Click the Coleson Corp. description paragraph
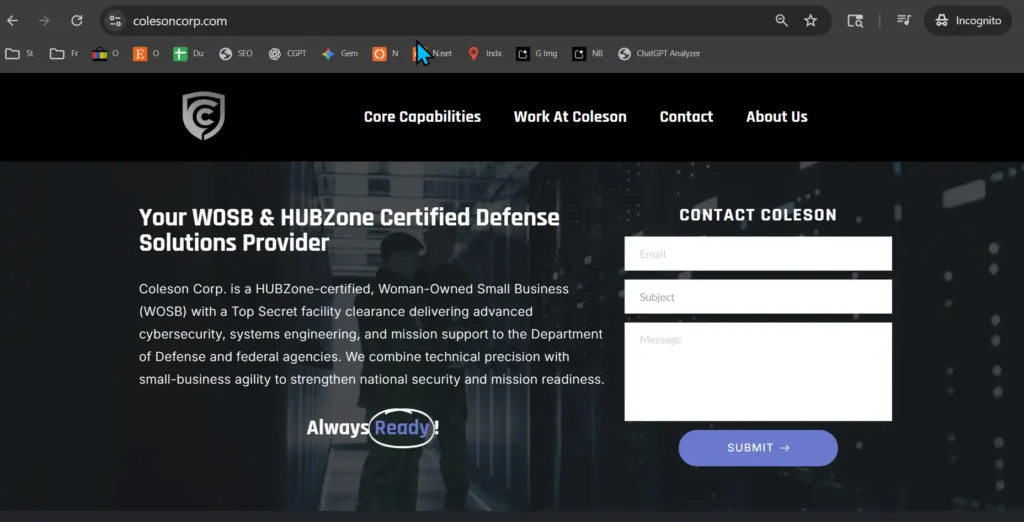The width and height of the screenshot is (1024, 522). click(x=371, y=334)
